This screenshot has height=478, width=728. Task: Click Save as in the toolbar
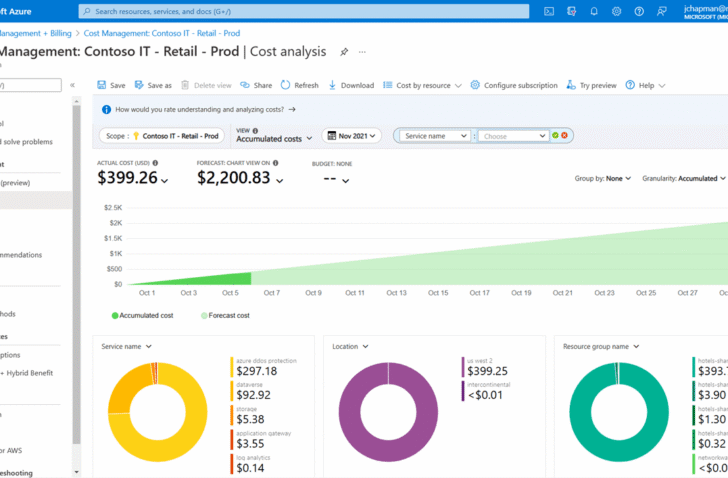pos(153,85)
